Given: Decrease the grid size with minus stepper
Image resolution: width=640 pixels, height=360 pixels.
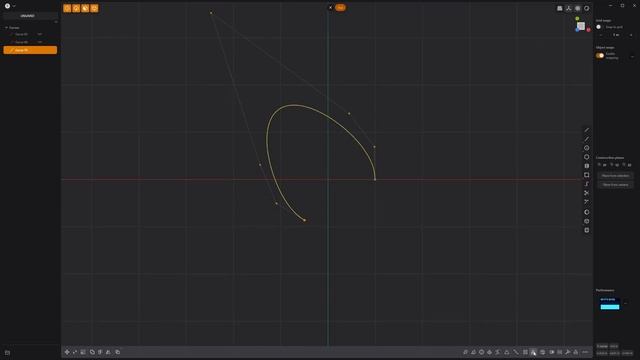Looking at the screenshot, I should [600, 35].
